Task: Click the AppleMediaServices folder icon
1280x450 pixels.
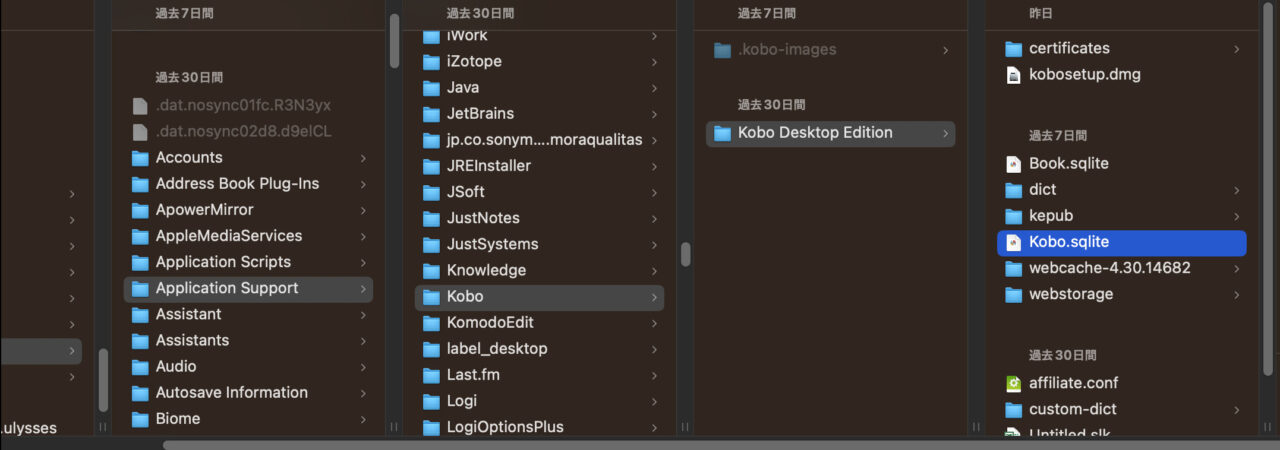Action: pos(140,236)
